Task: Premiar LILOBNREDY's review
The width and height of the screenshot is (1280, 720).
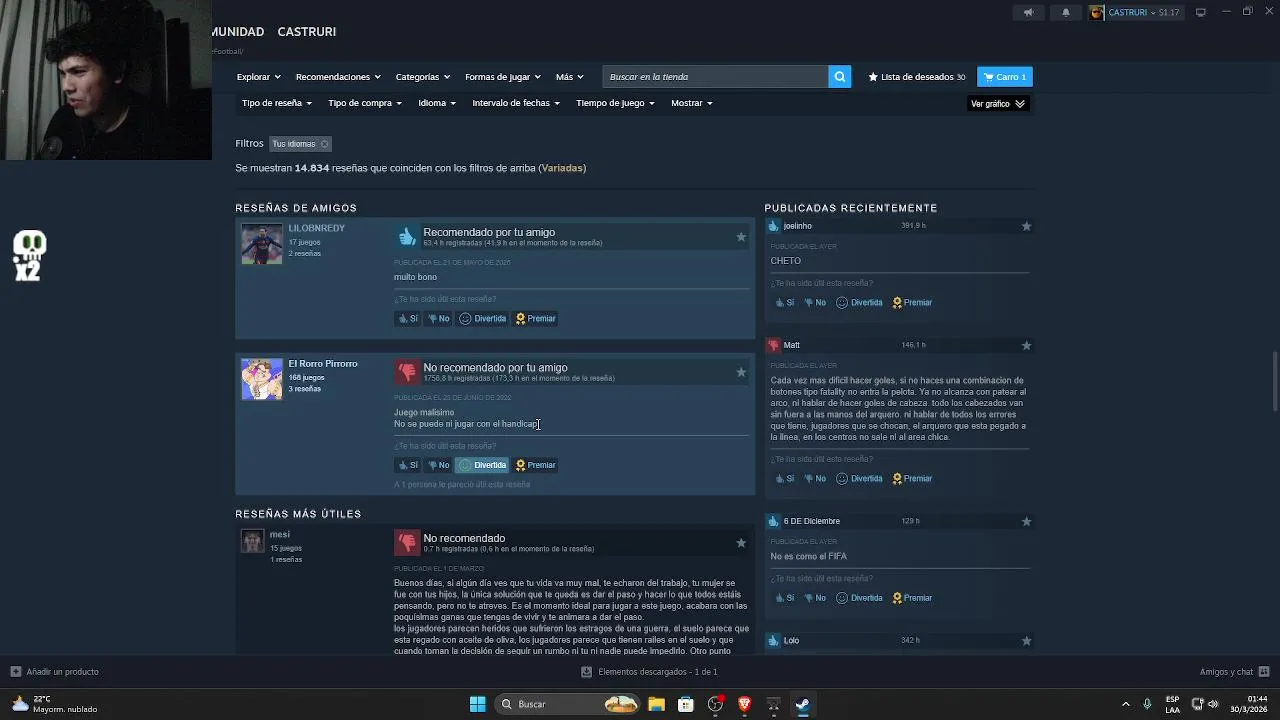Action: point(535,319)
